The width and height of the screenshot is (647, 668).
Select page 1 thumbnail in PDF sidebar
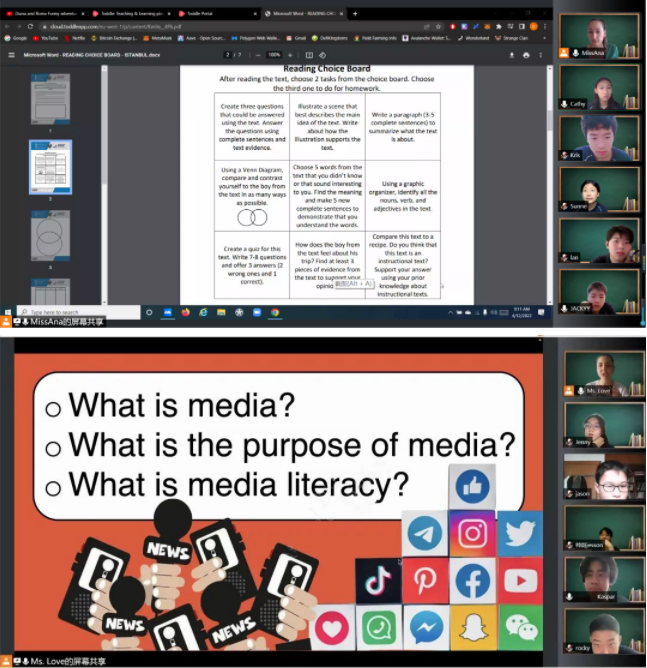(50, 99)
